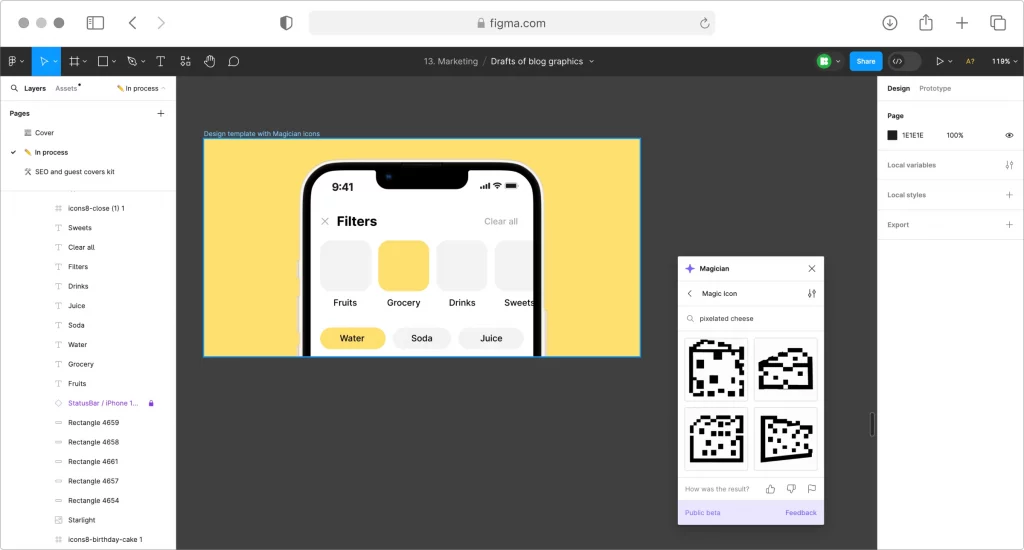Collapse pages list via In process dropdown
Viewport: 1024px width, 550px height.
coord(141,88)
